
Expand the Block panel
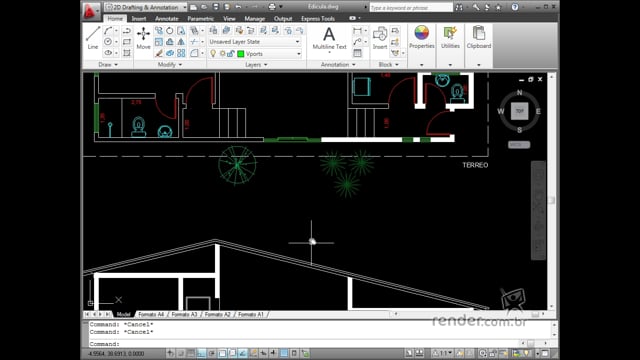388,64
